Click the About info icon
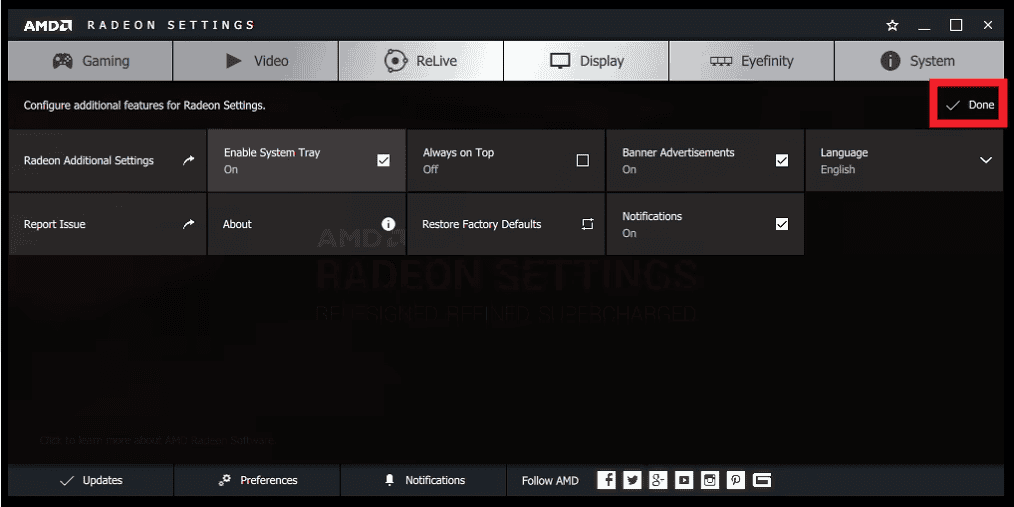The image size is (1014, 507). [388, 224]
